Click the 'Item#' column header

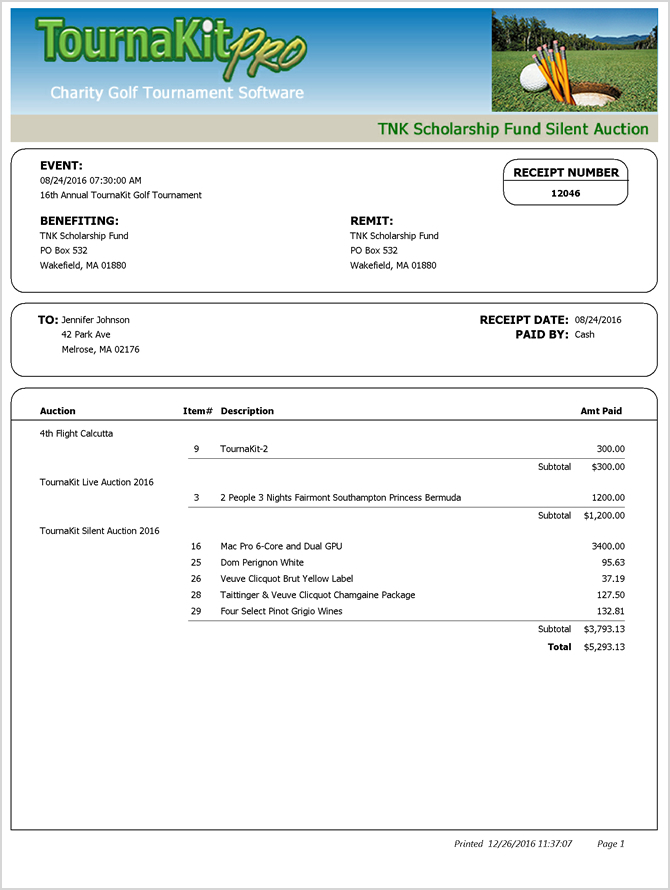tap(198, 411)
